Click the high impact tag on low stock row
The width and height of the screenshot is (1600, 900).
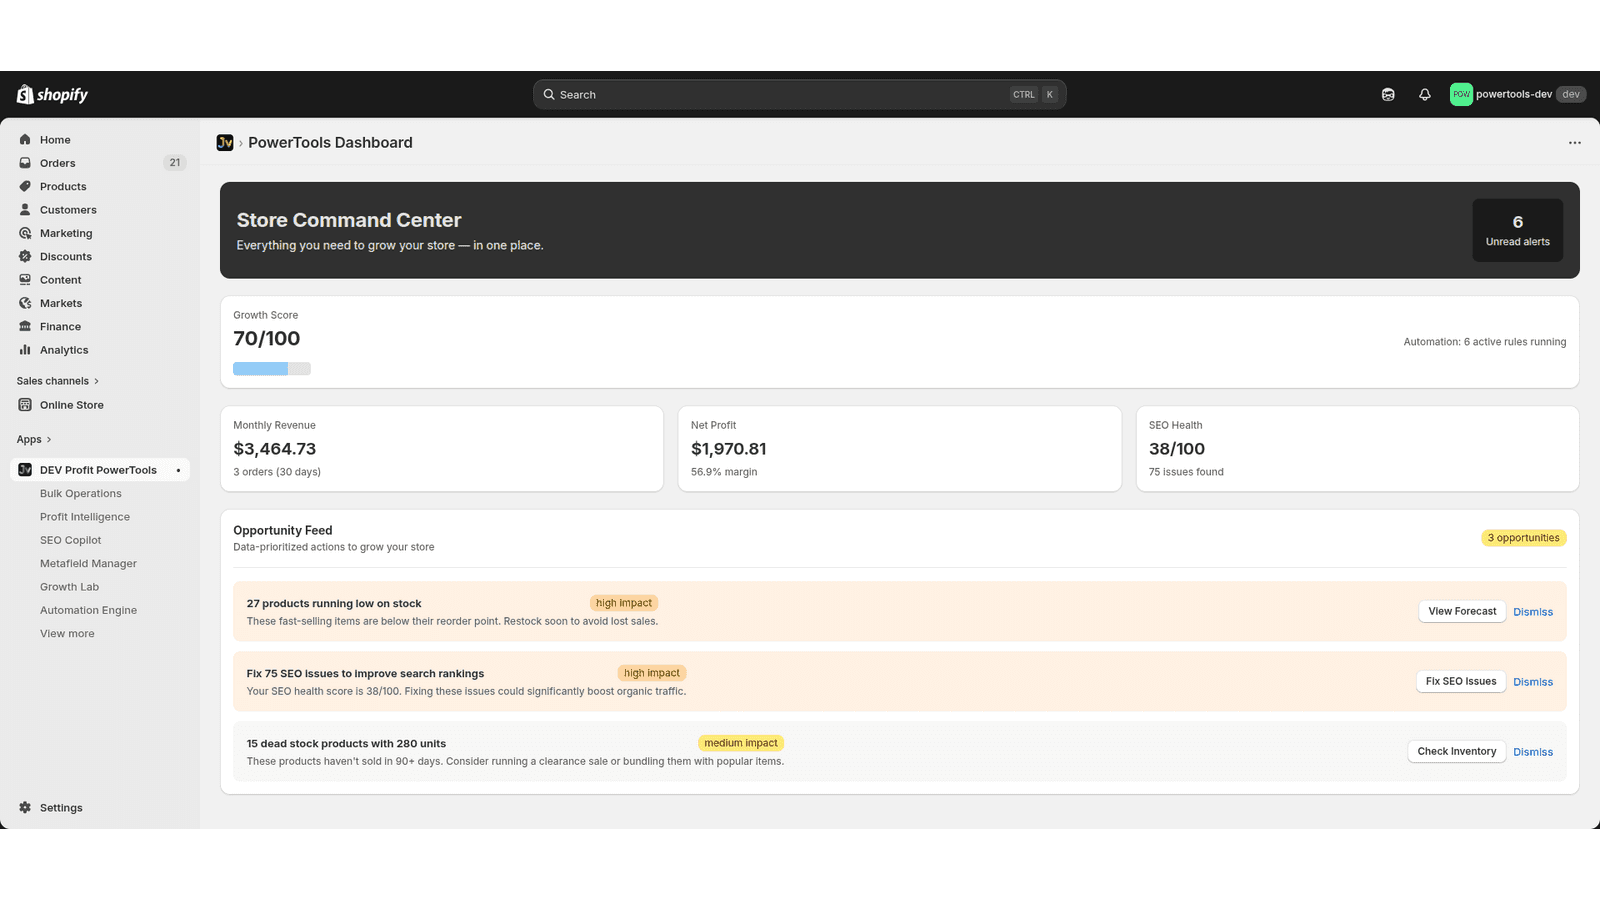coord(624,603)
